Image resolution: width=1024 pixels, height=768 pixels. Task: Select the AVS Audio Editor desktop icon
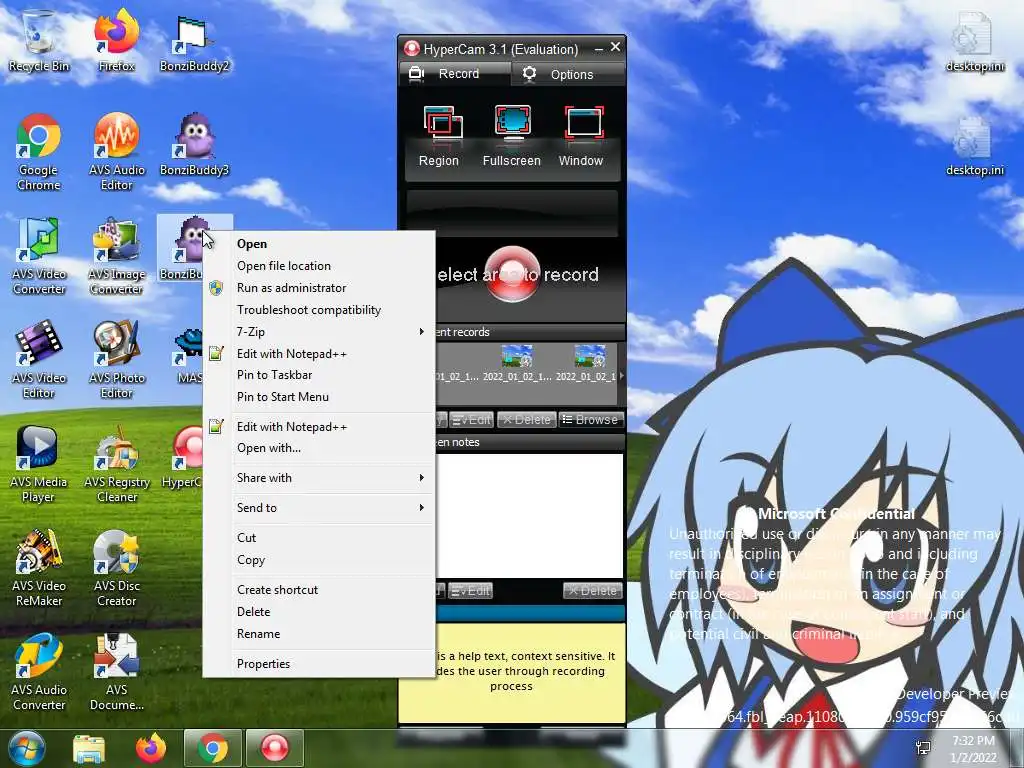tap(116, 152)
